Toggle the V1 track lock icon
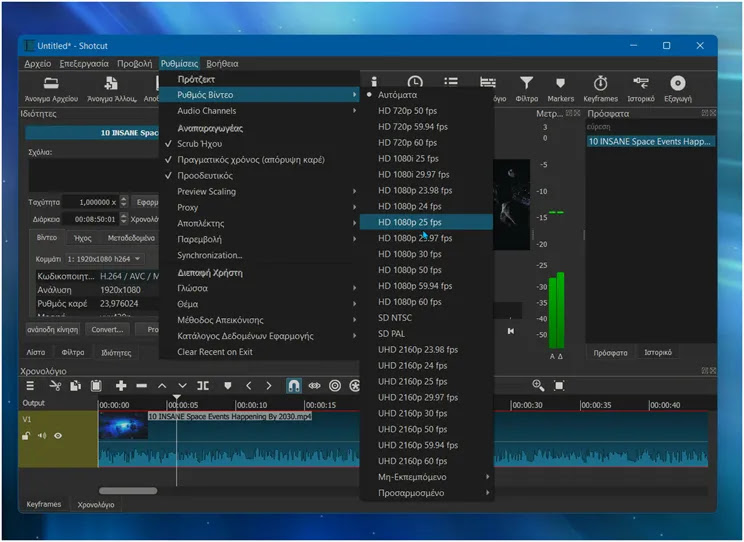This screenshot has width=744, height=542. pyautogui.click(x=26, y=436)
